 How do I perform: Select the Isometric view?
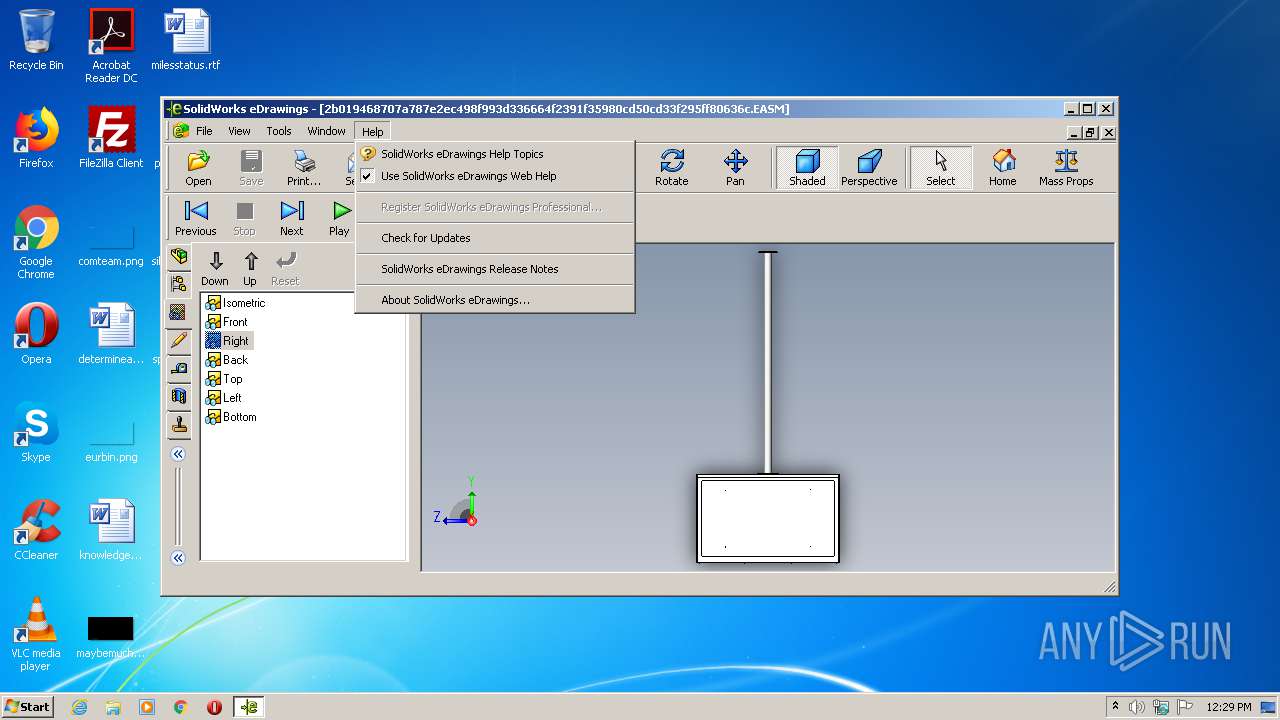click(x=235, y=303)
